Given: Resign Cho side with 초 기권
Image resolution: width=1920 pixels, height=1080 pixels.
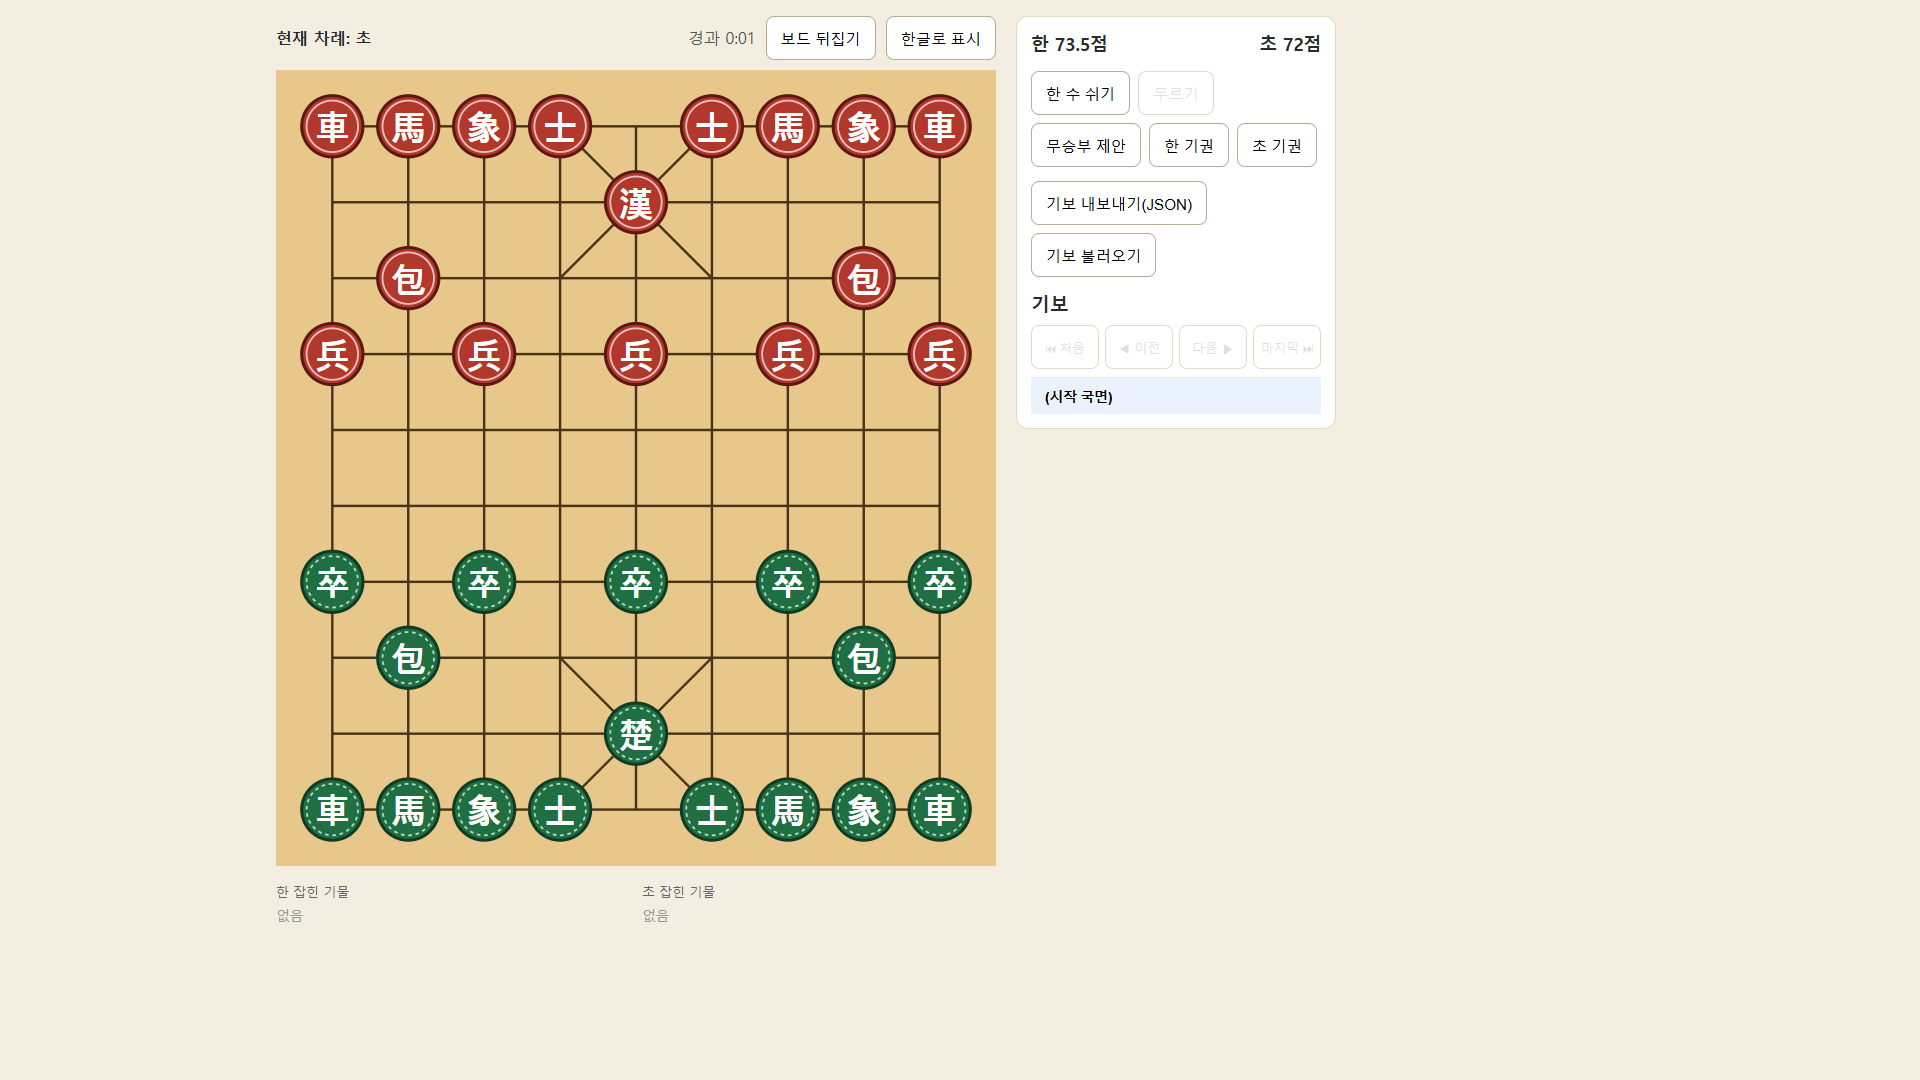Looking at the screenshot, I should click(x=1277, y=145).
